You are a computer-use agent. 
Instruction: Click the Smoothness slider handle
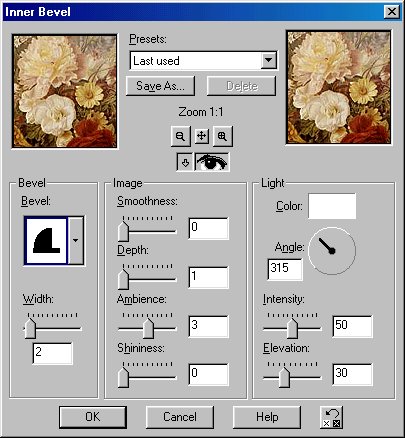click(x=123, y=231)
